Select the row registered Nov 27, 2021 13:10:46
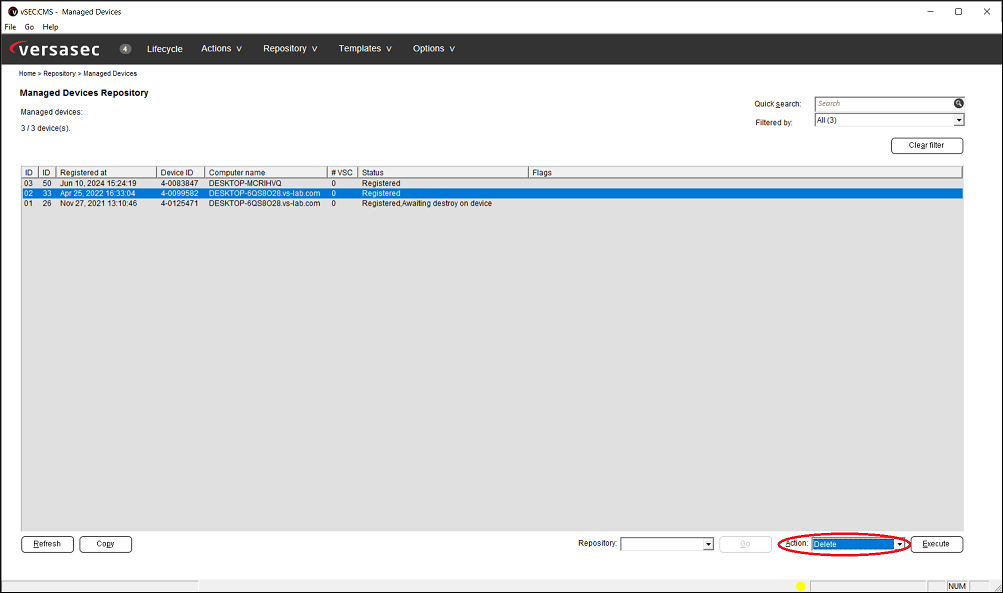The width and height of the screenshot is (1003, 593). coord(492,203)
